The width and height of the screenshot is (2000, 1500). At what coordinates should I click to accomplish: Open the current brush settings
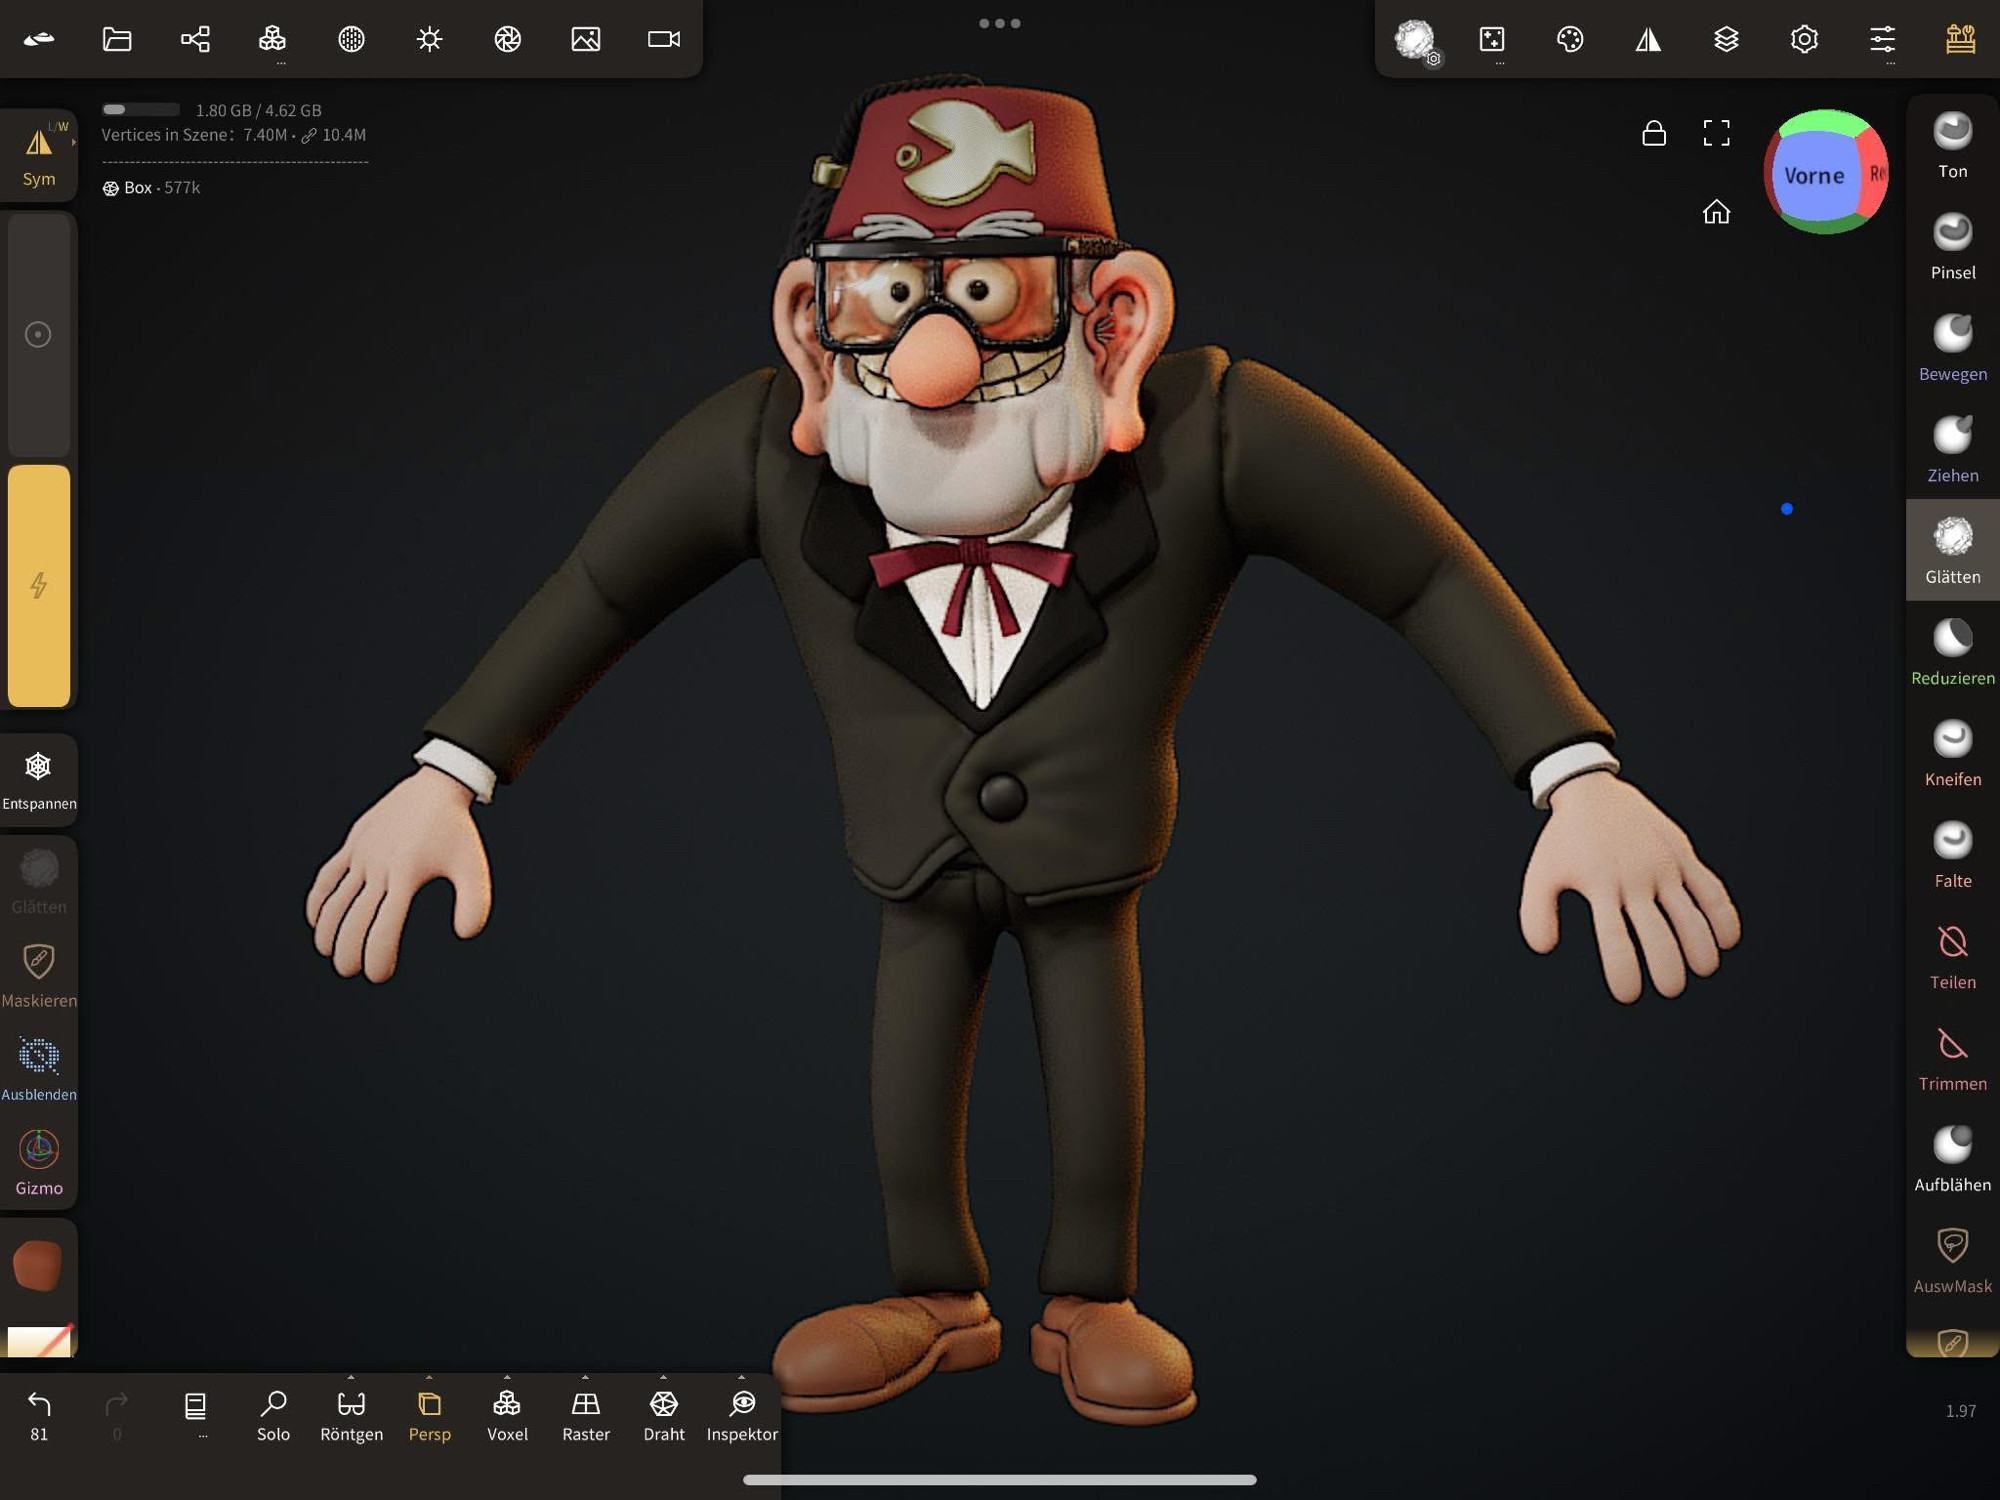tap(1415, 41)
